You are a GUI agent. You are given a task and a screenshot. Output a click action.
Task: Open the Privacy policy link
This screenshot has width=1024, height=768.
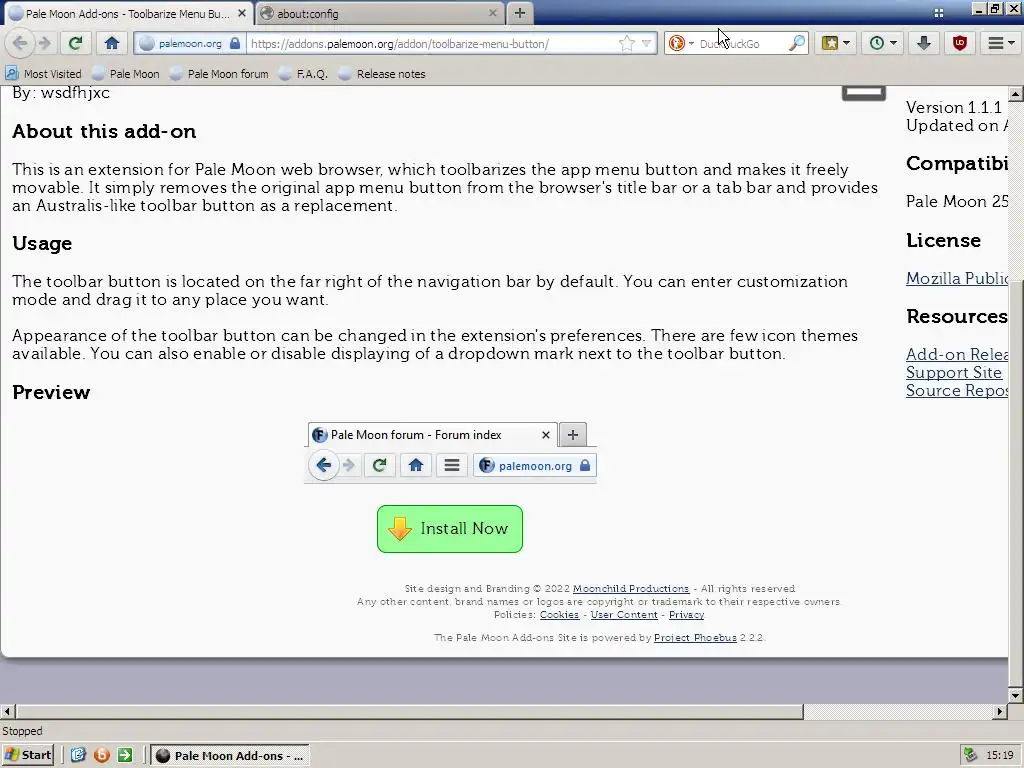686,615
